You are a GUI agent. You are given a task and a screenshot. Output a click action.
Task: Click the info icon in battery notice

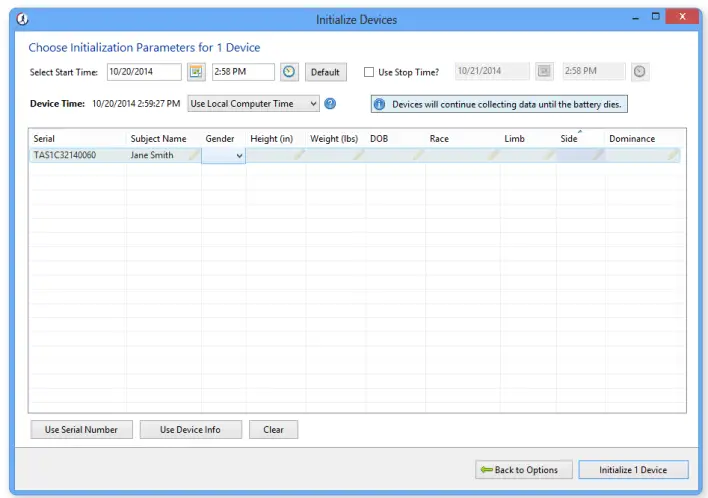[x=379, y=104]
